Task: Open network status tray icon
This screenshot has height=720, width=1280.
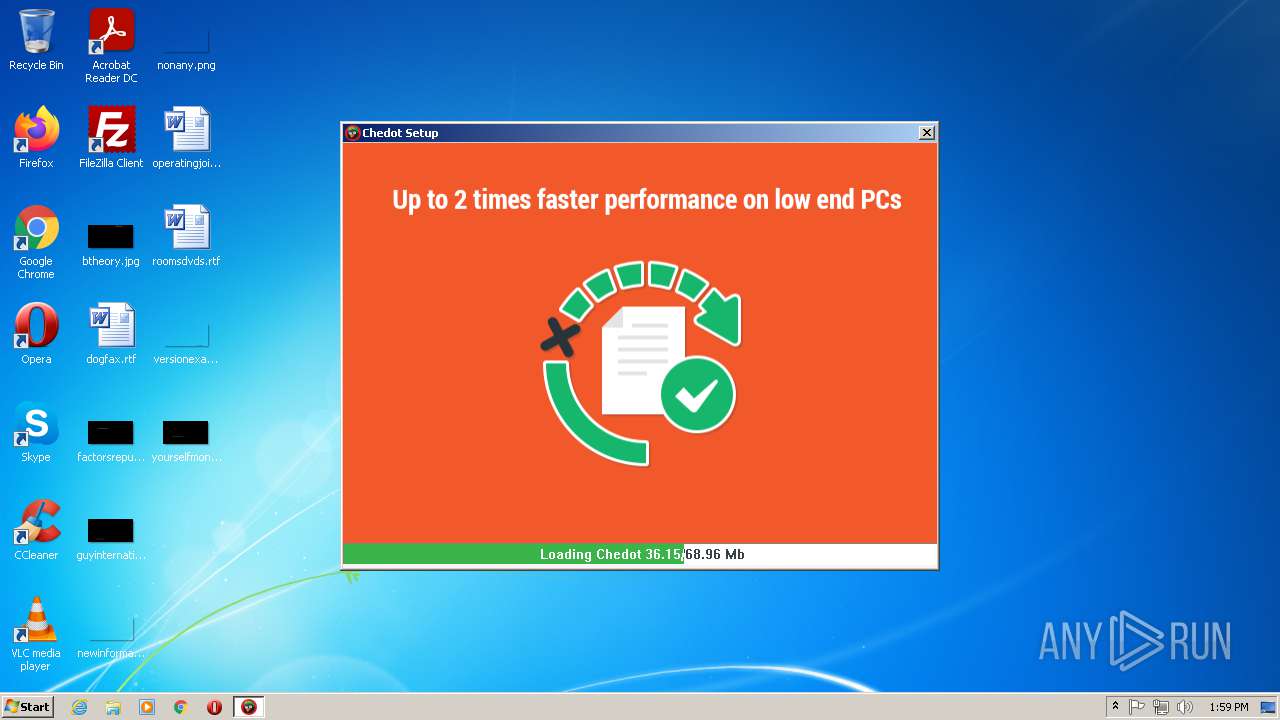Action: 1161,707
